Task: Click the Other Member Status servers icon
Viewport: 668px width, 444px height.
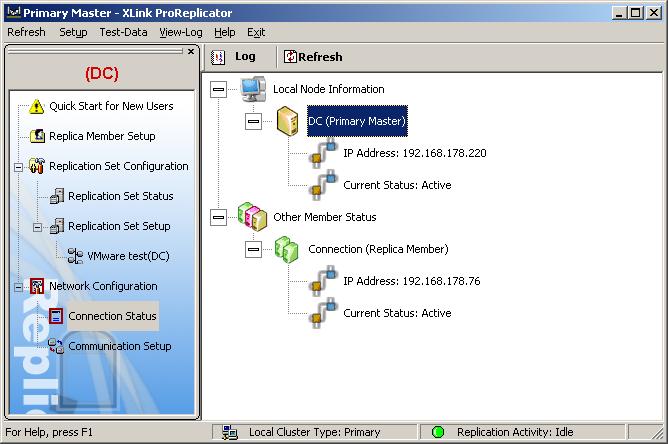Action: coord(252,216)
